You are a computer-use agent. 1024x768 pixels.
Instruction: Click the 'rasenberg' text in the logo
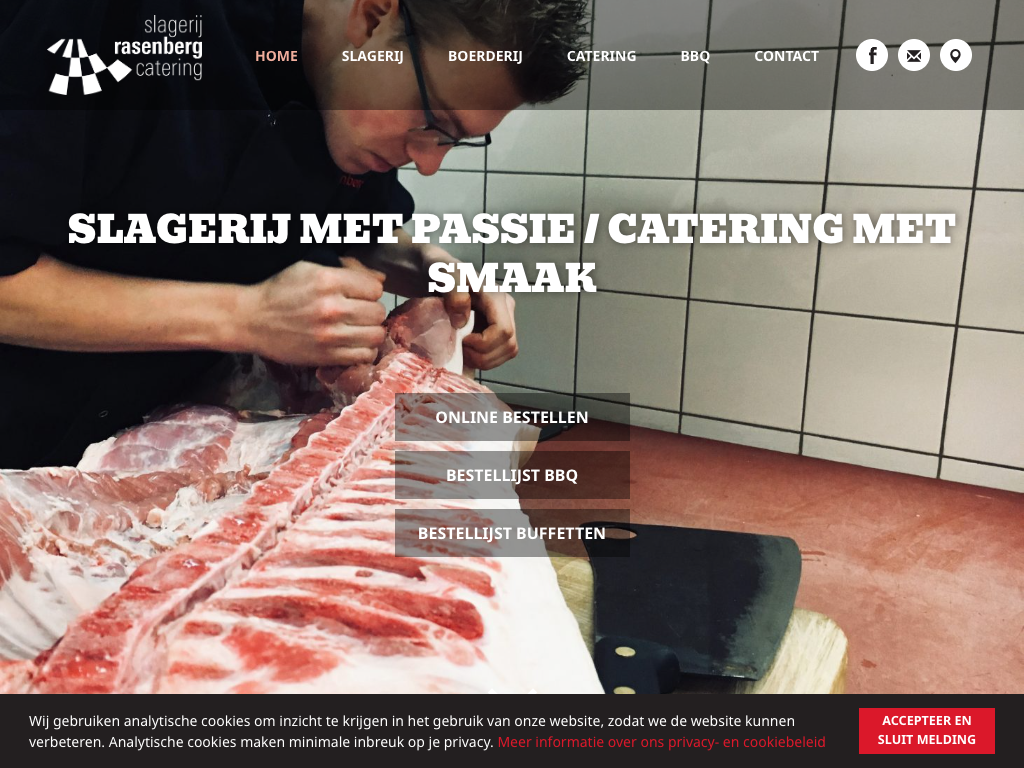(158, 48)
